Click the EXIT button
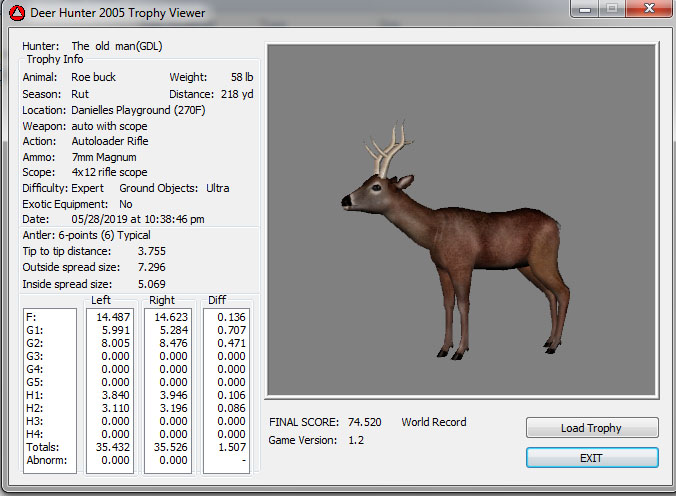Screen dimensions: 676x496 592,458
